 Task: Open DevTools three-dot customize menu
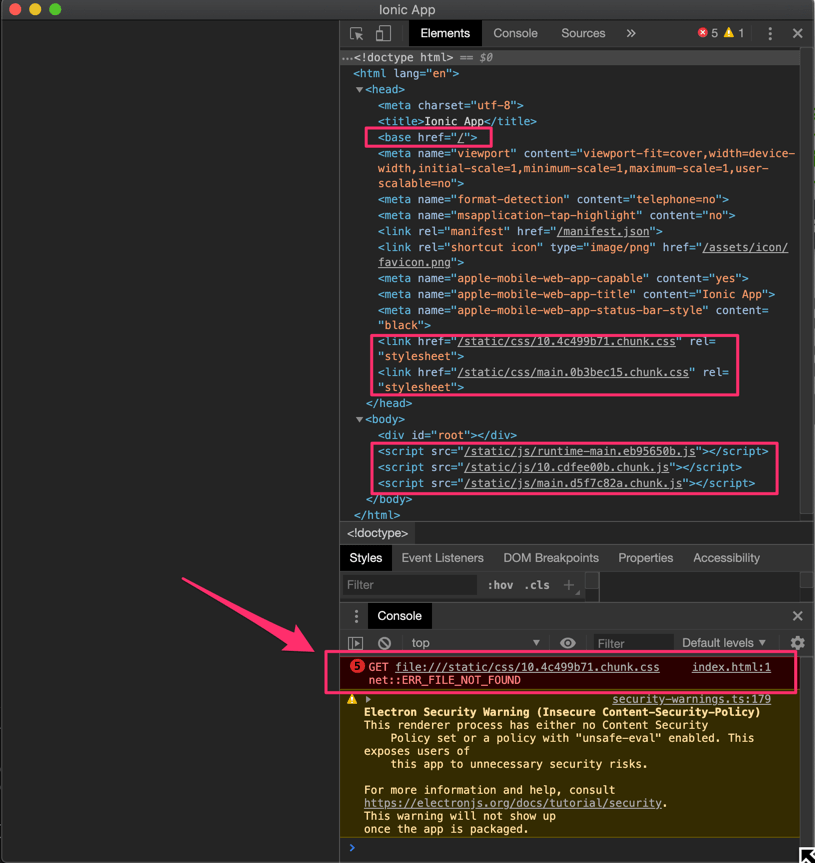(x=770, y=34)
